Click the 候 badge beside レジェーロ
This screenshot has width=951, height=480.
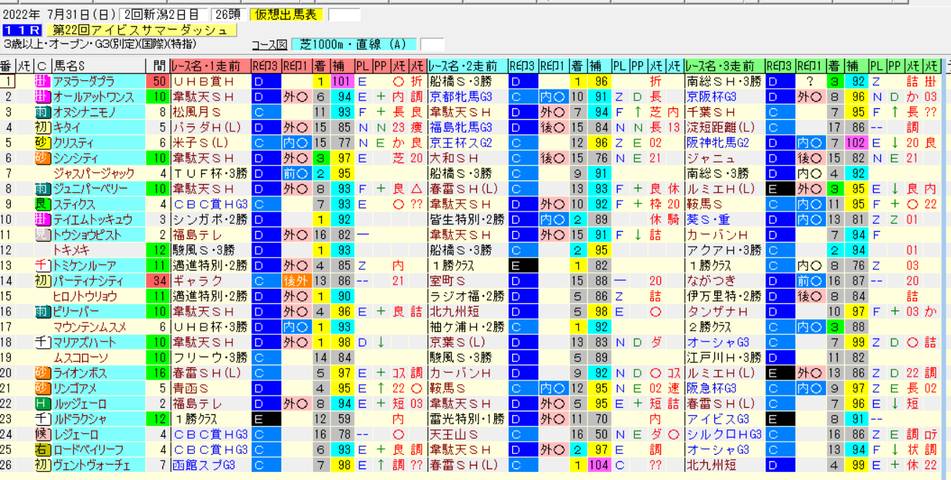point(41,434)
